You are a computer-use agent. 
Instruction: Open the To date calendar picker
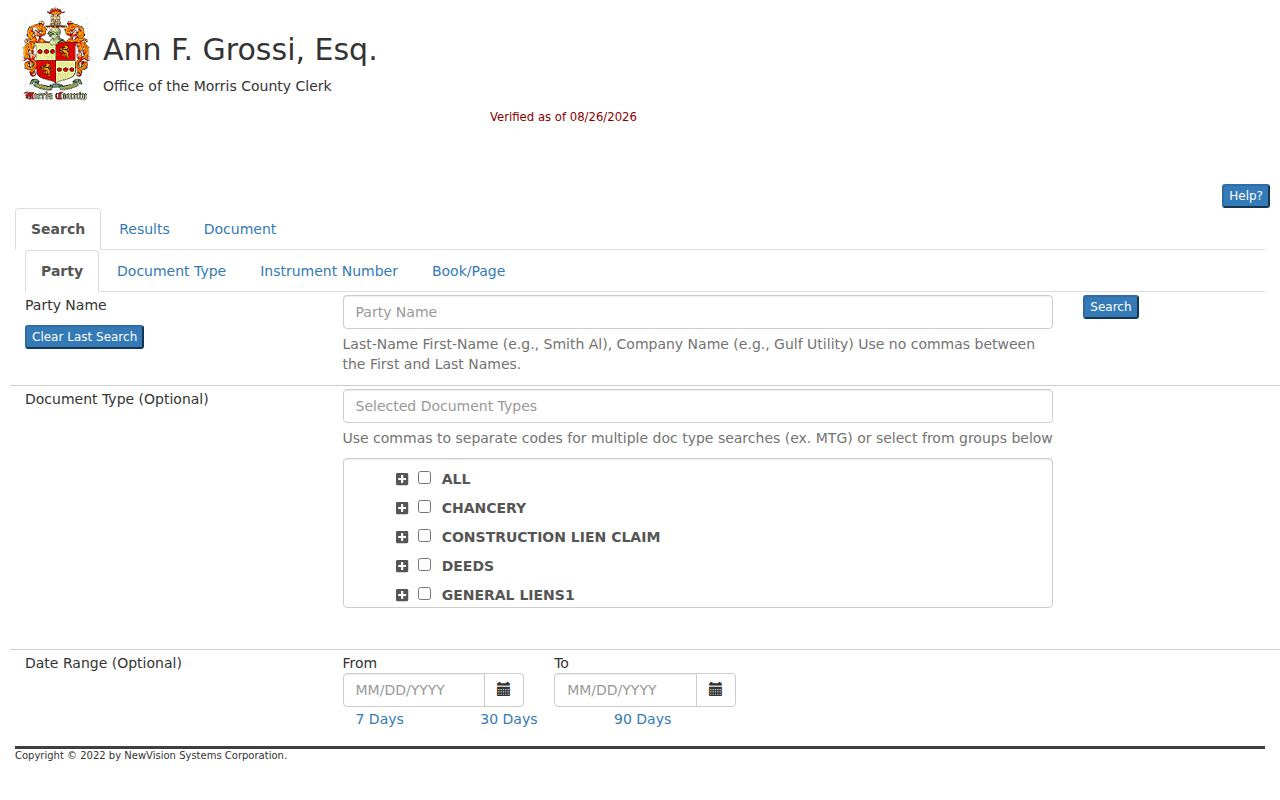pyautogui.click(x=716, y=690)
